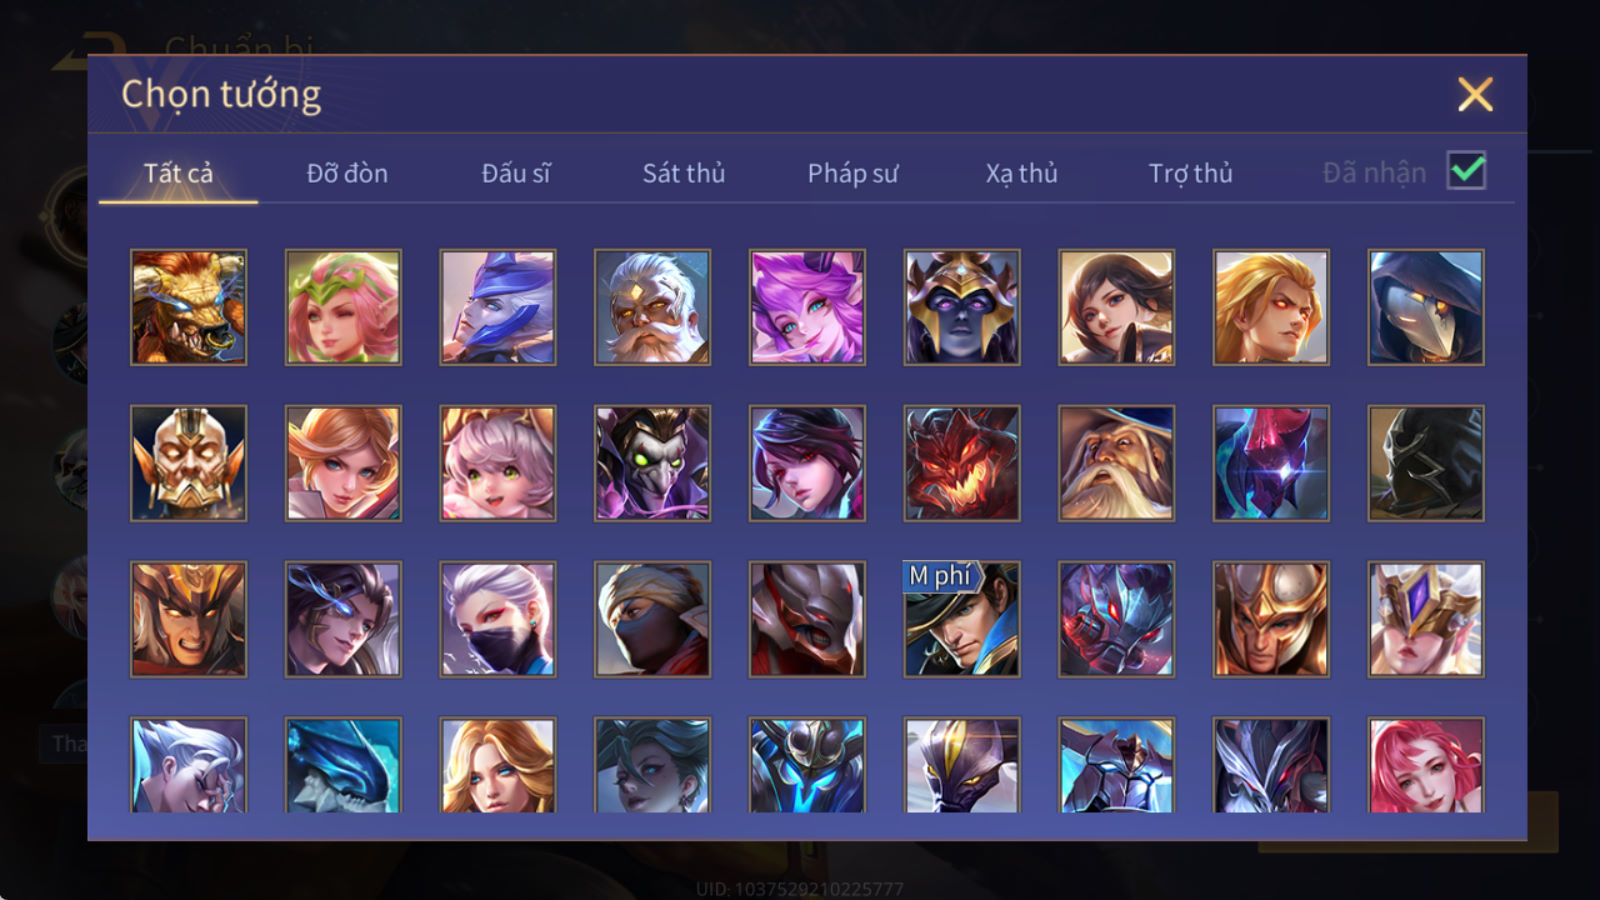Switch to the Trợ thủ tab
The image size is (1600, 900).
pos(1190,173)
